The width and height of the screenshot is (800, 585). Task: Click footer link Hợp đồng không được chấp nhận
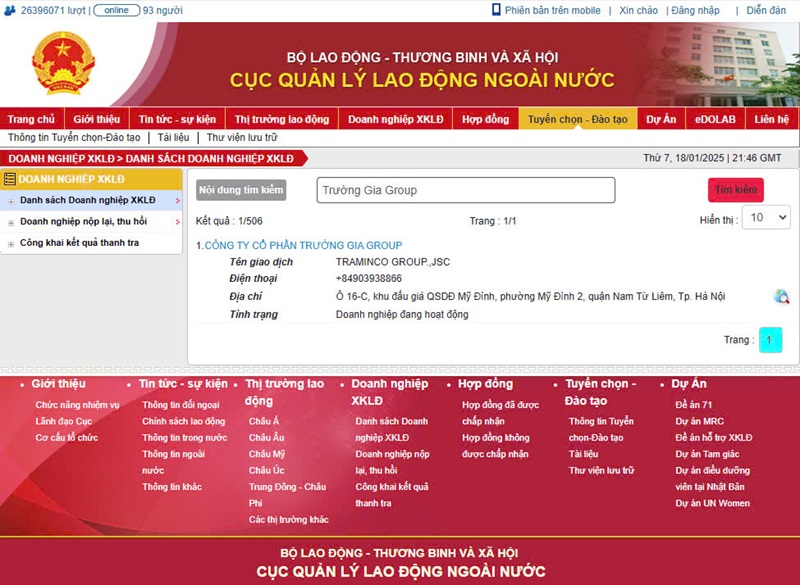click(x=495, y=446)
